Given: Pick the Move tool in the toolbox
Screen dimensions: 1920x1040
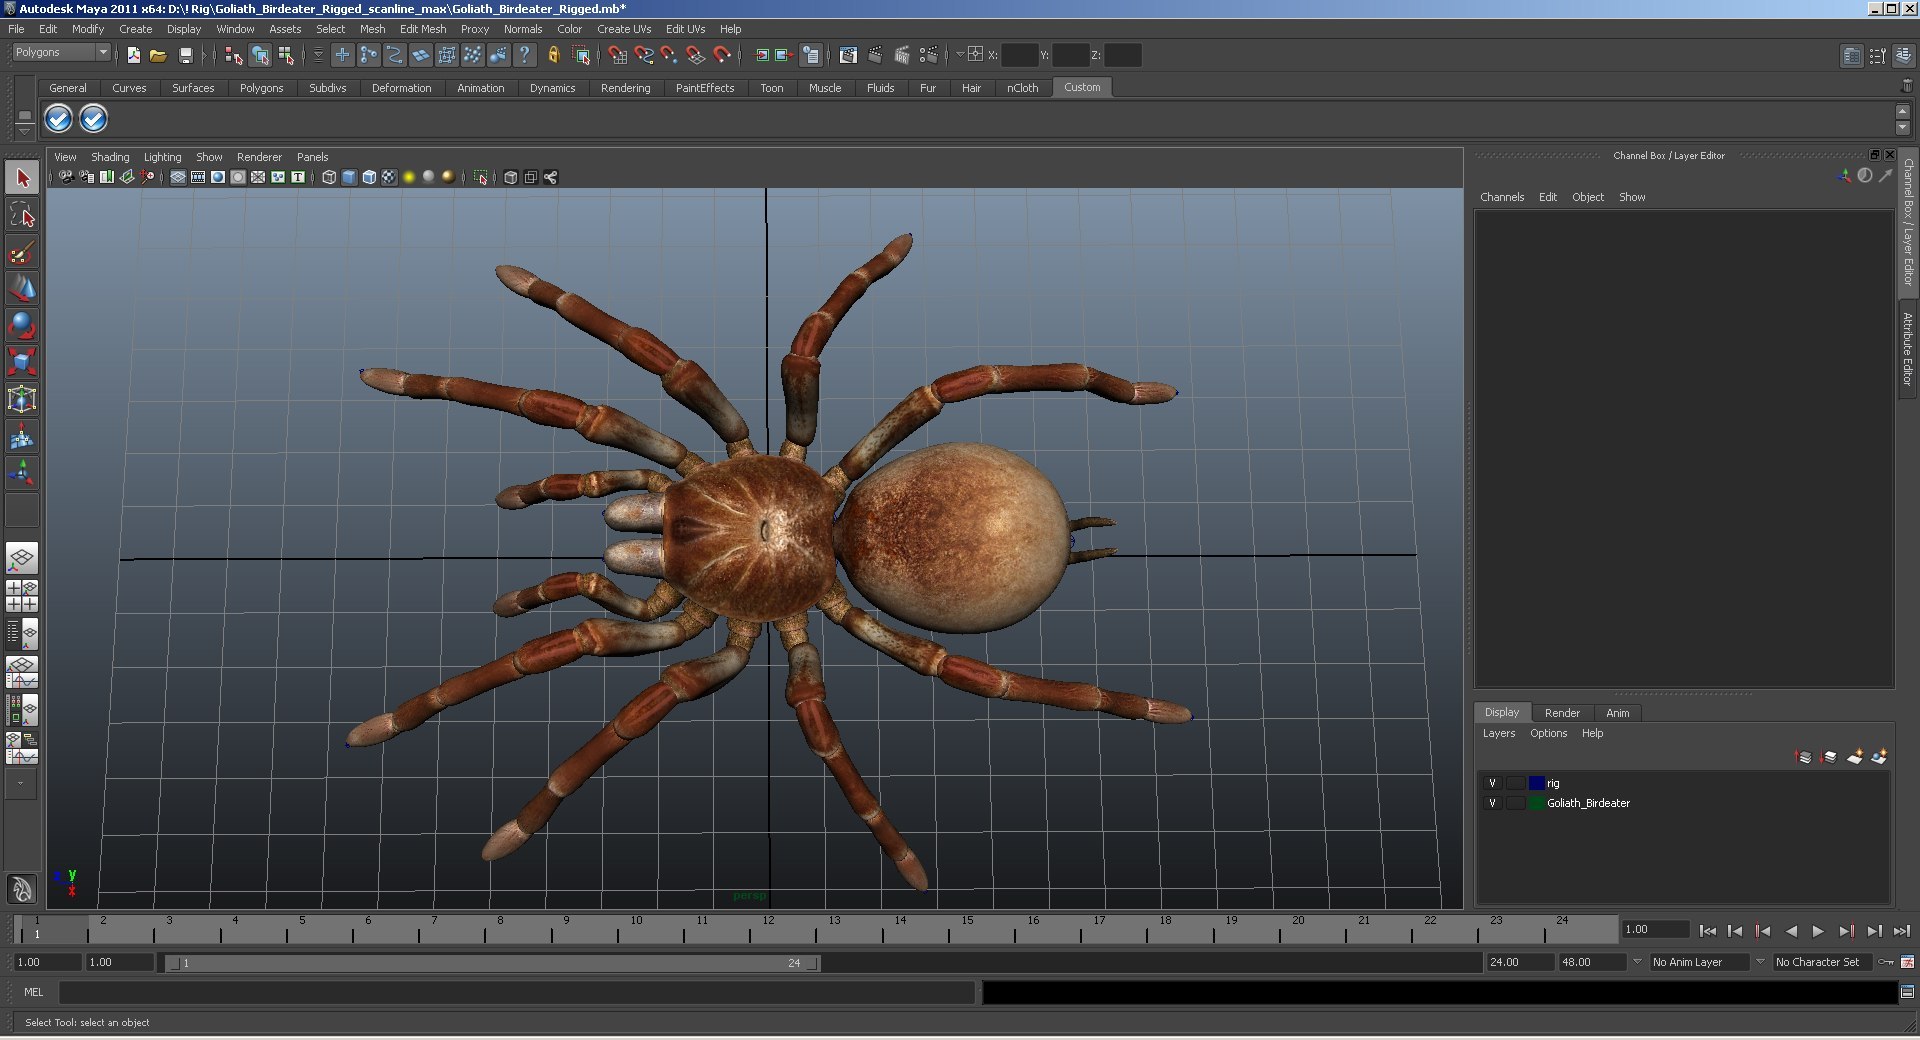Looking at the screenshot, I should [22, 289].
